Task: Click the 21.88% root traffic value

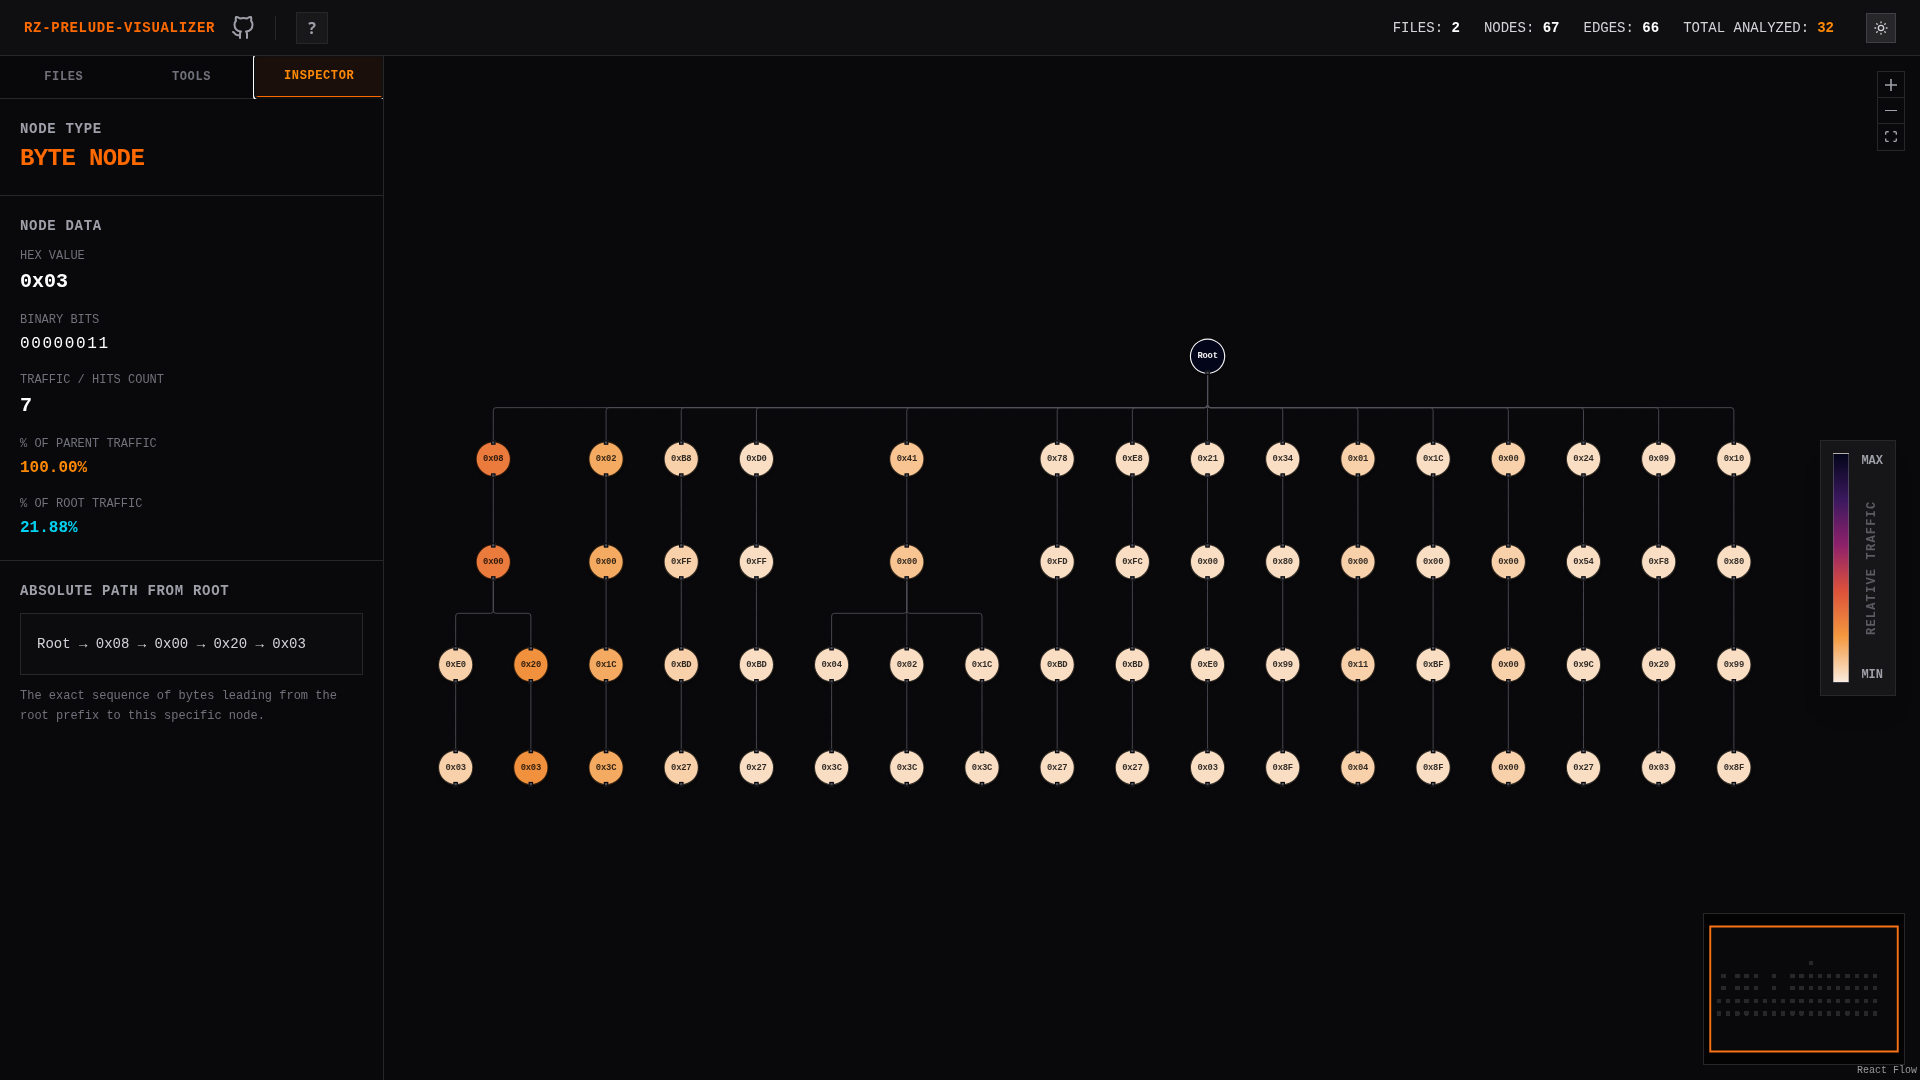Action: (x=49, y=528)
